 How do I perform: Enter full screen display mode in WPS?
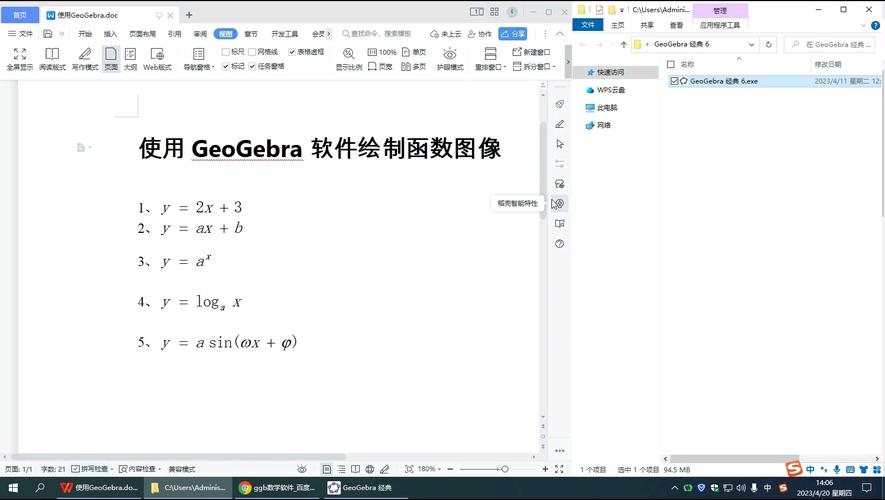(x=20, y=59)
